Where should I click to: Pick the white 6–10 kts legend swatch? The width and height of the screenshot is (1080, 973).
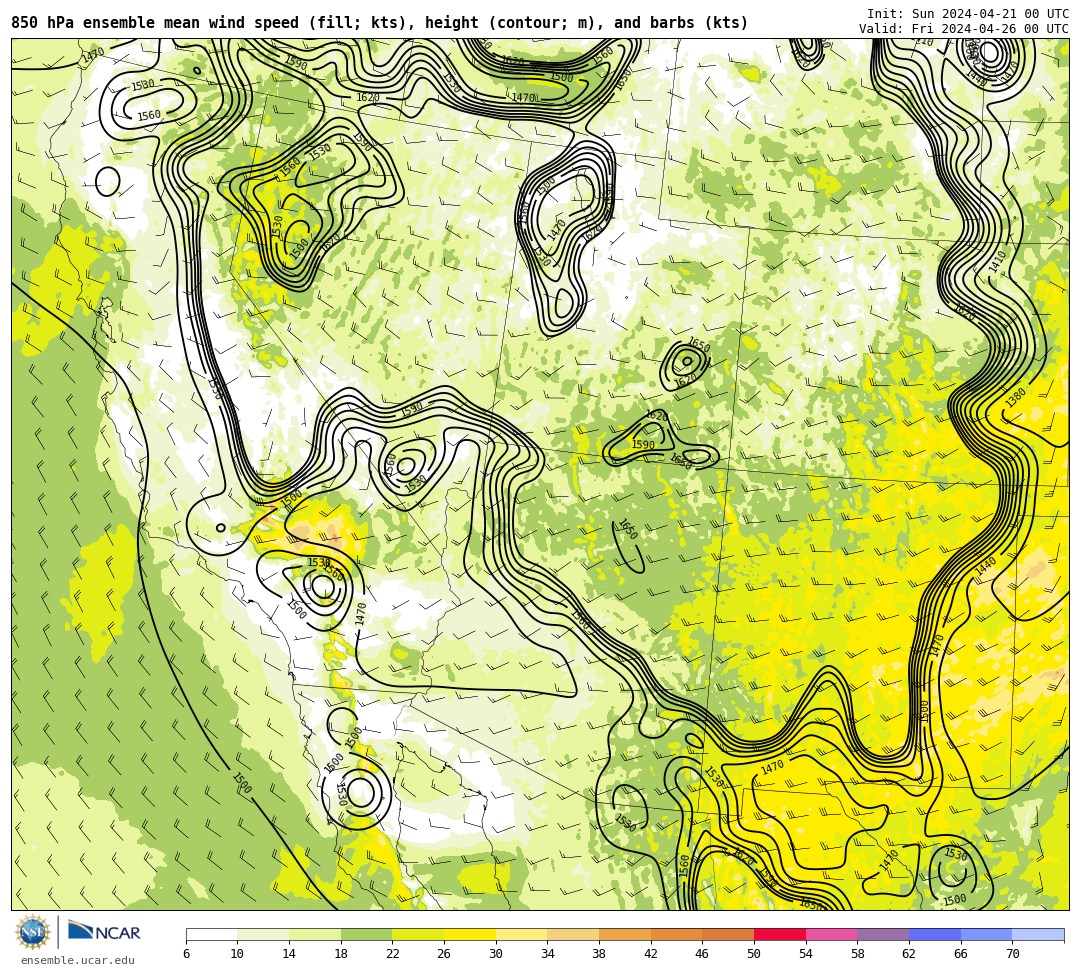pyautogui.click(x=211, y=934)
